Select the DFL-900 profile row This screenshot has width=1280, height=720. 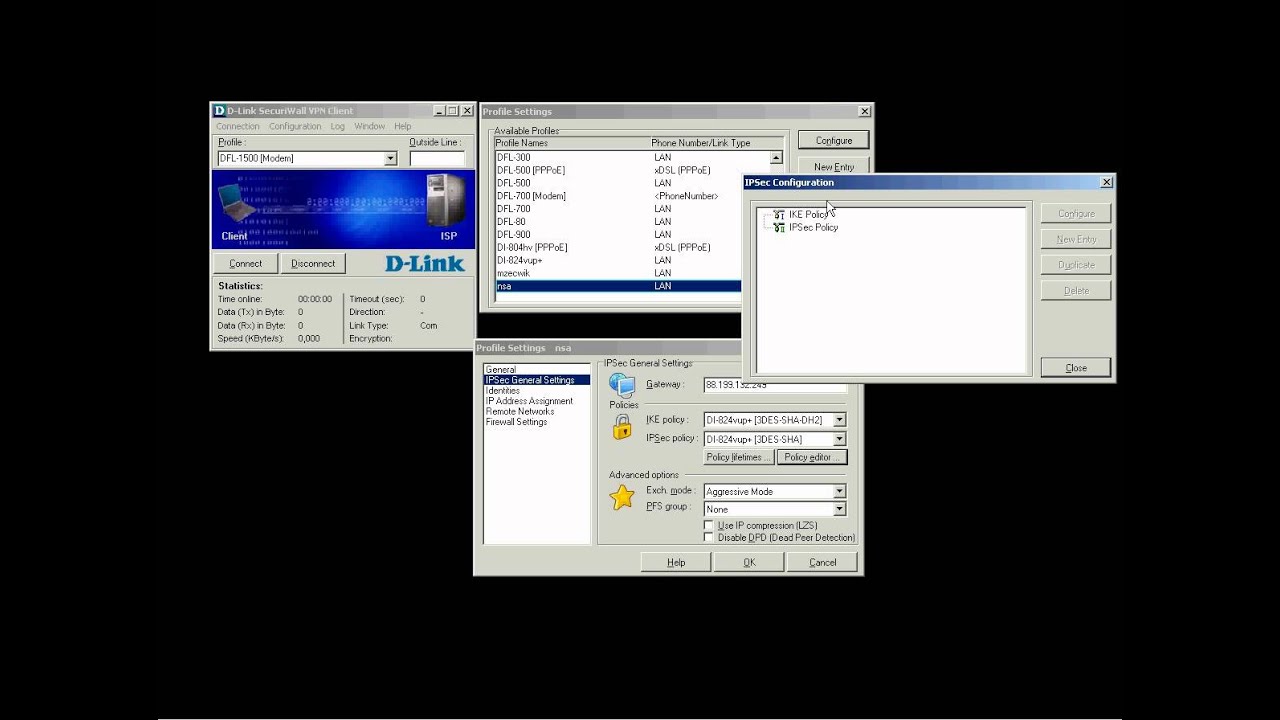coord(619,235)
